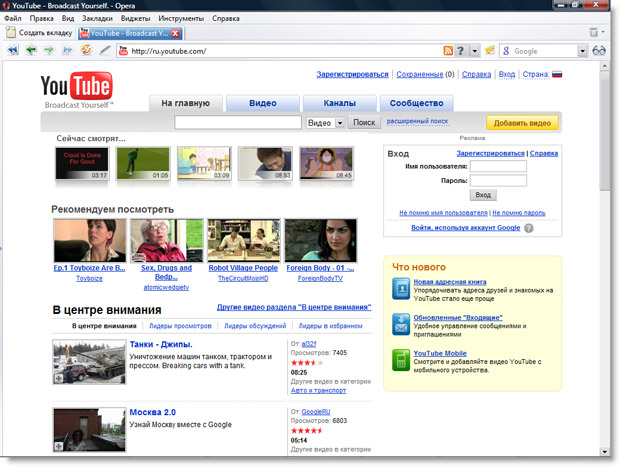
Task: Select Лидеры просмотров filter
Action: pos(180,326)
